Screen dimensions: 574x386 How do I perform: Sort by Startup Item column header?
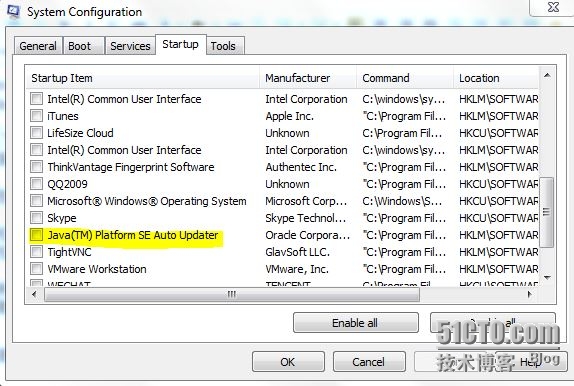click(143, 78)
